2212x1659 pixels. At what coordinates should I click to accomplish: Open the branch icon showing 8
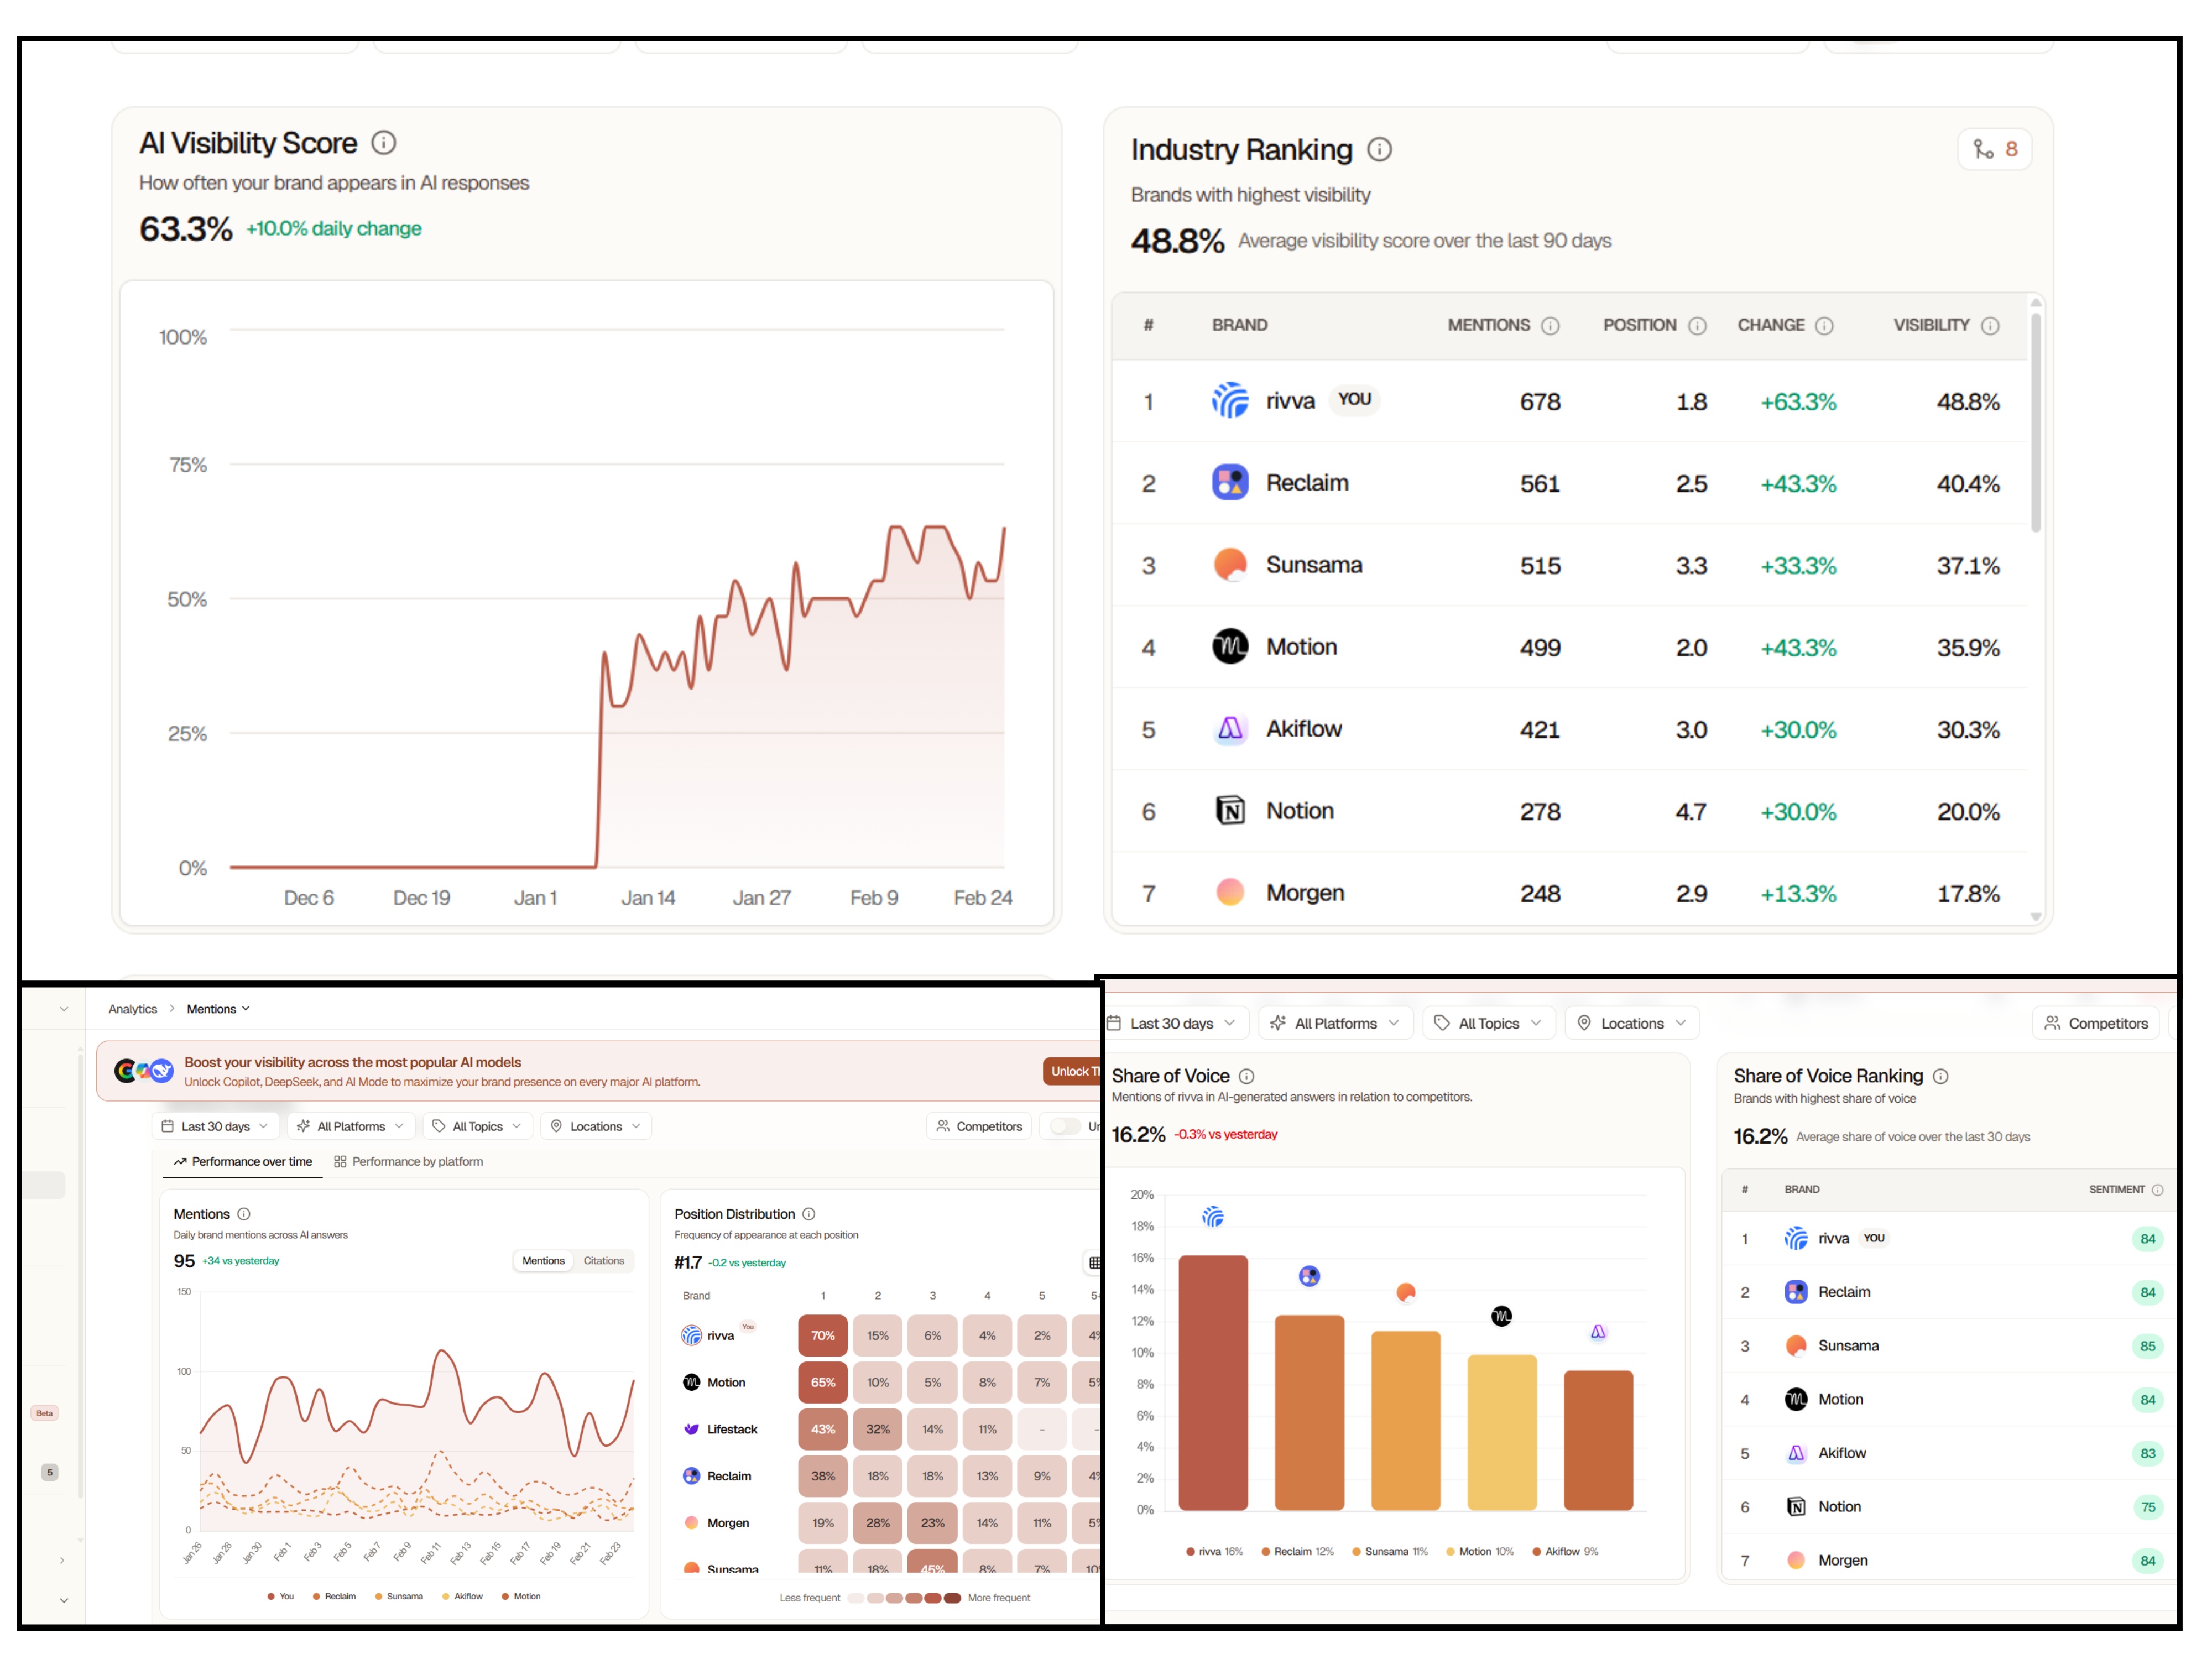(x=1994, y=150)
